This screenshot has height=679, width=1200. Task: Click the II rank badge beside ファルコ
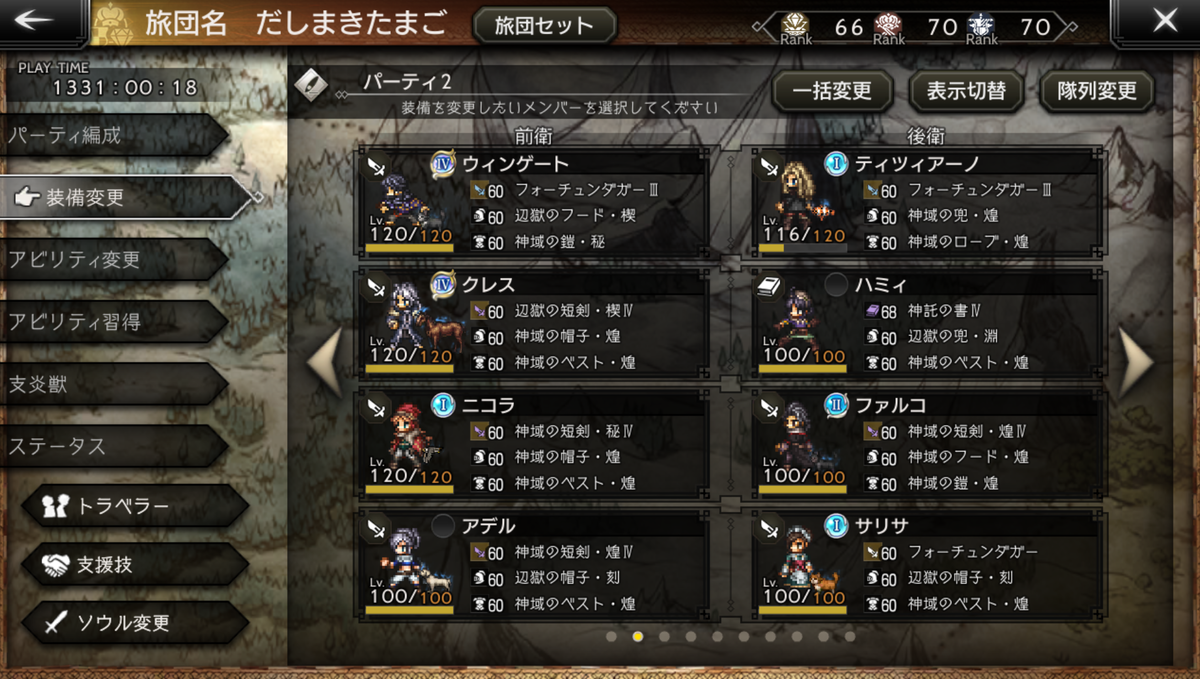pos(837,405)
